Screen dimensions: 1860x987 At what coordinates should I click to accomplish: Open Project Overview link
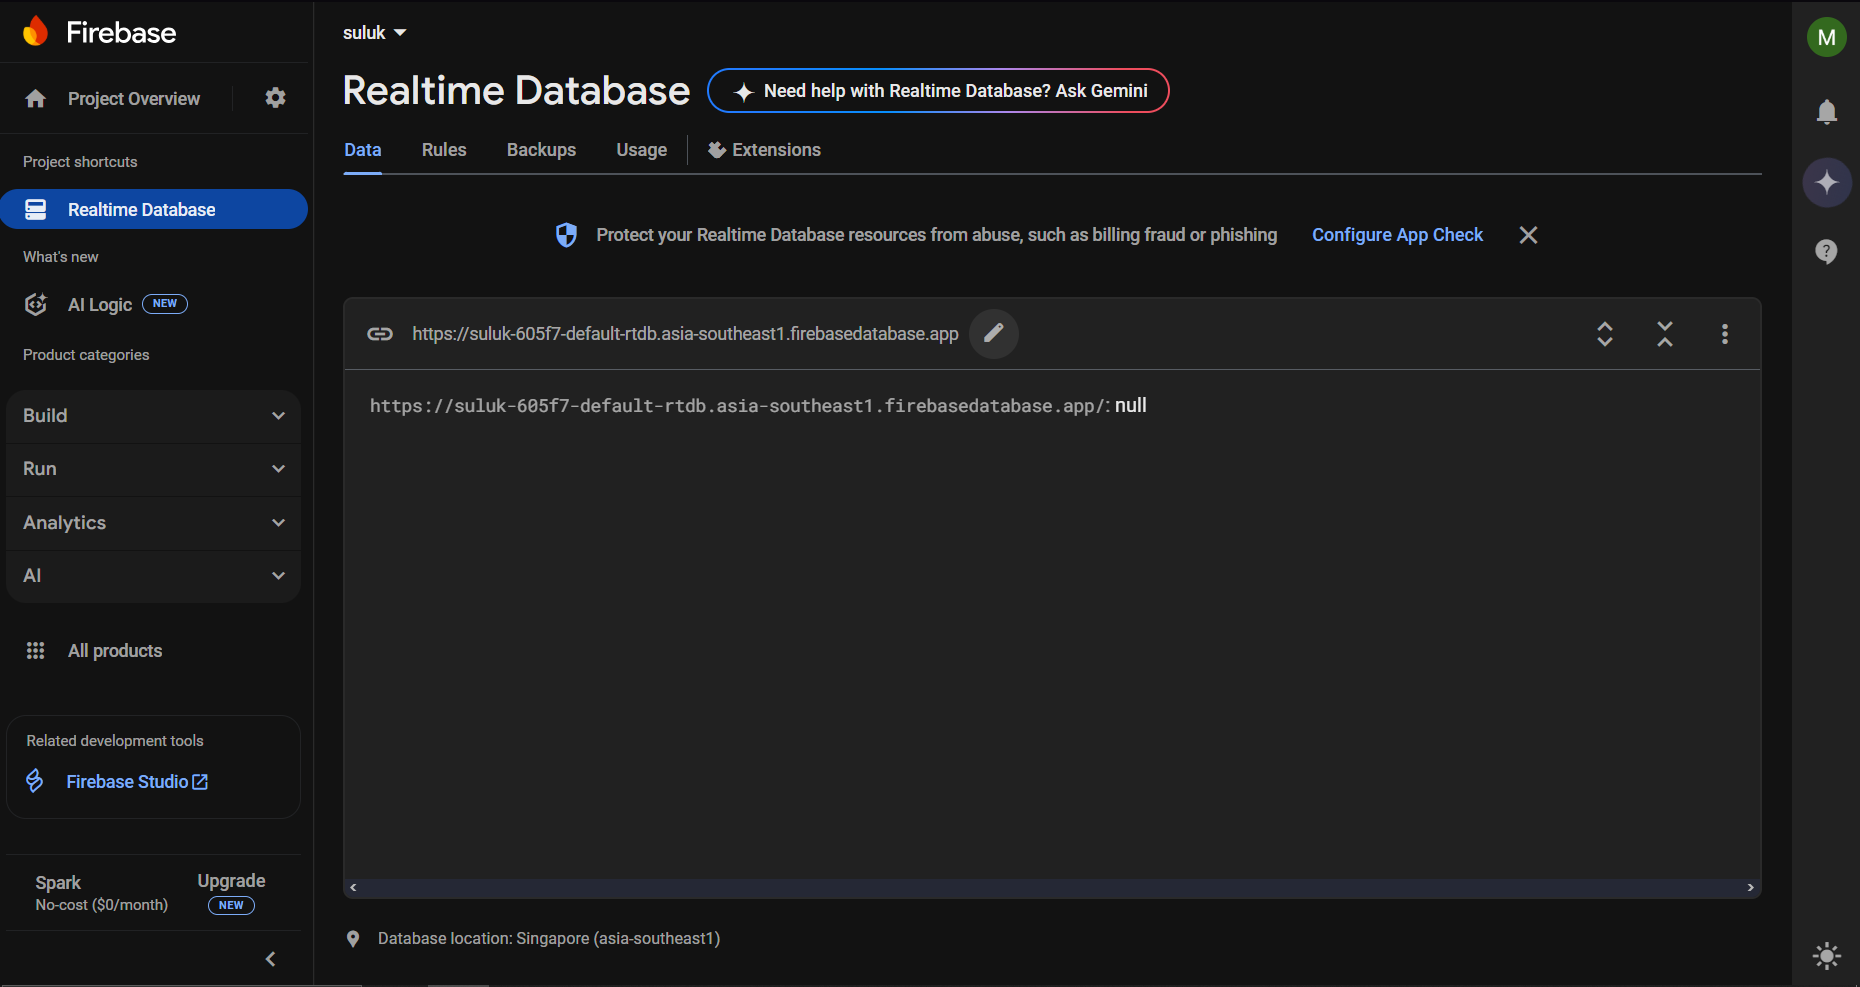pyautogui.click(x=134, y=99)
